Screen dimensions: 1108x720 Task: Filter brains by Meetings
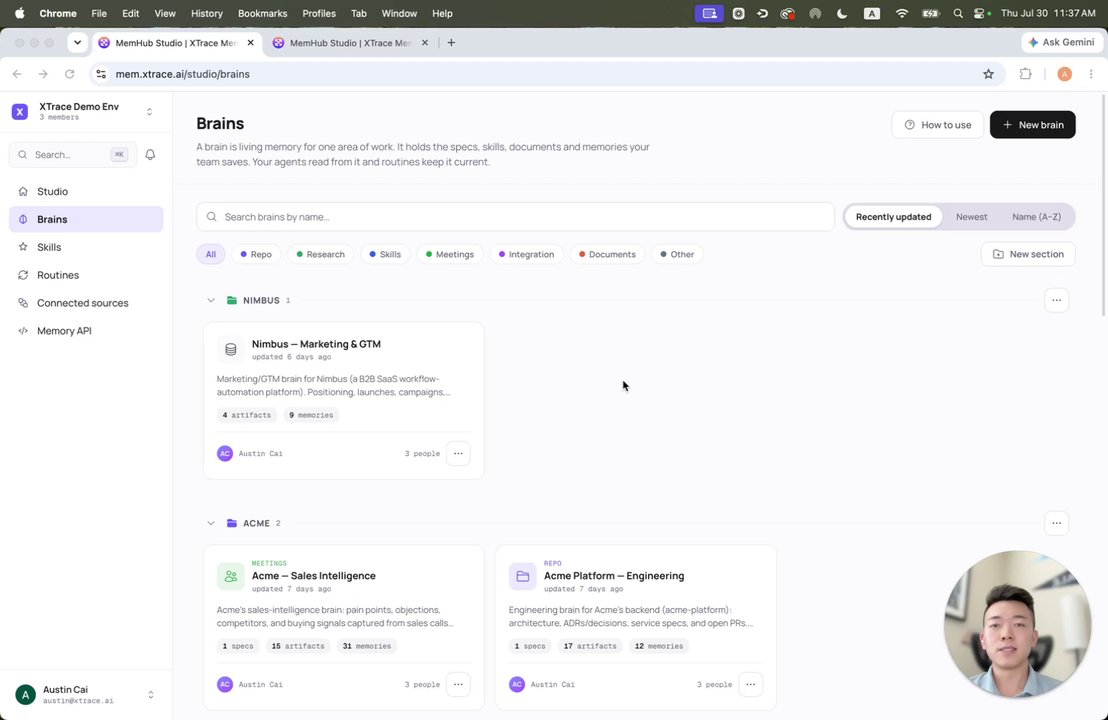pos(449,254)
